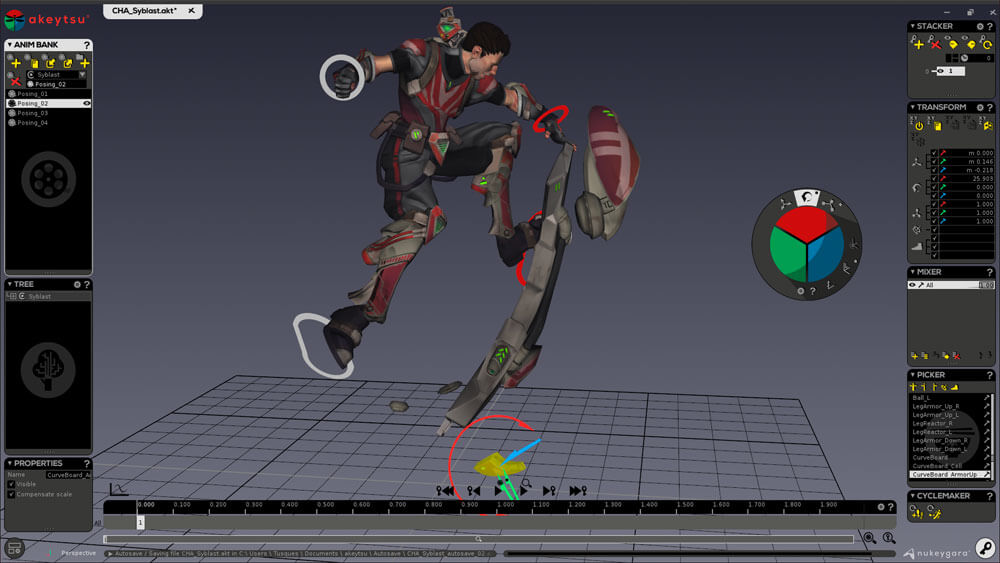Screen dimensions: 1000x563
Task: Toggle eye visibility on Posing_02
Action: [x=87, y=103]
